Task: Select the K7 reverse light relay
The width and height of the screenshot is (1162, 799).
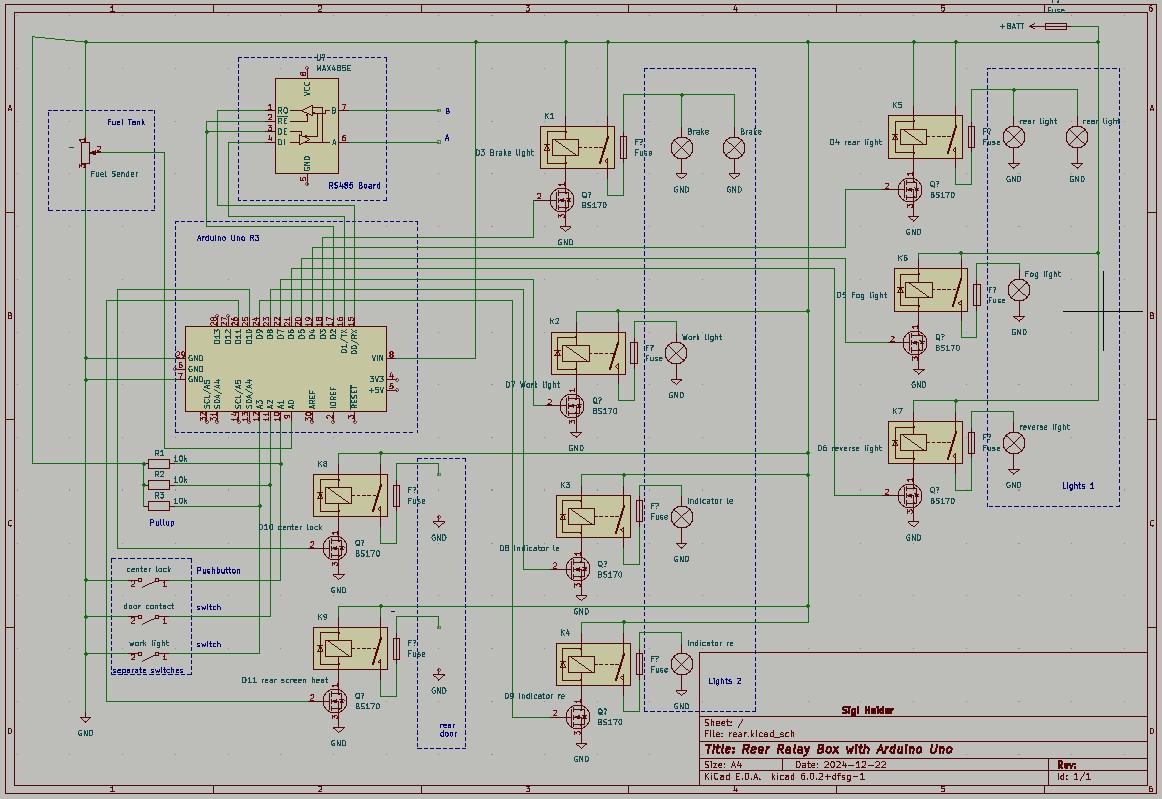Action: pos(925,442)
